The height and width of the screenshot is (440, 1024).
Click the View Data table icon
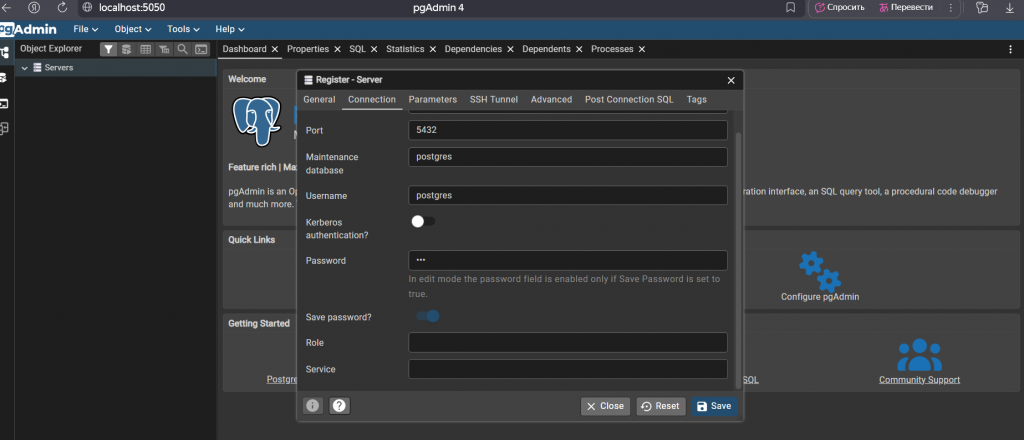tap(146, 49)
